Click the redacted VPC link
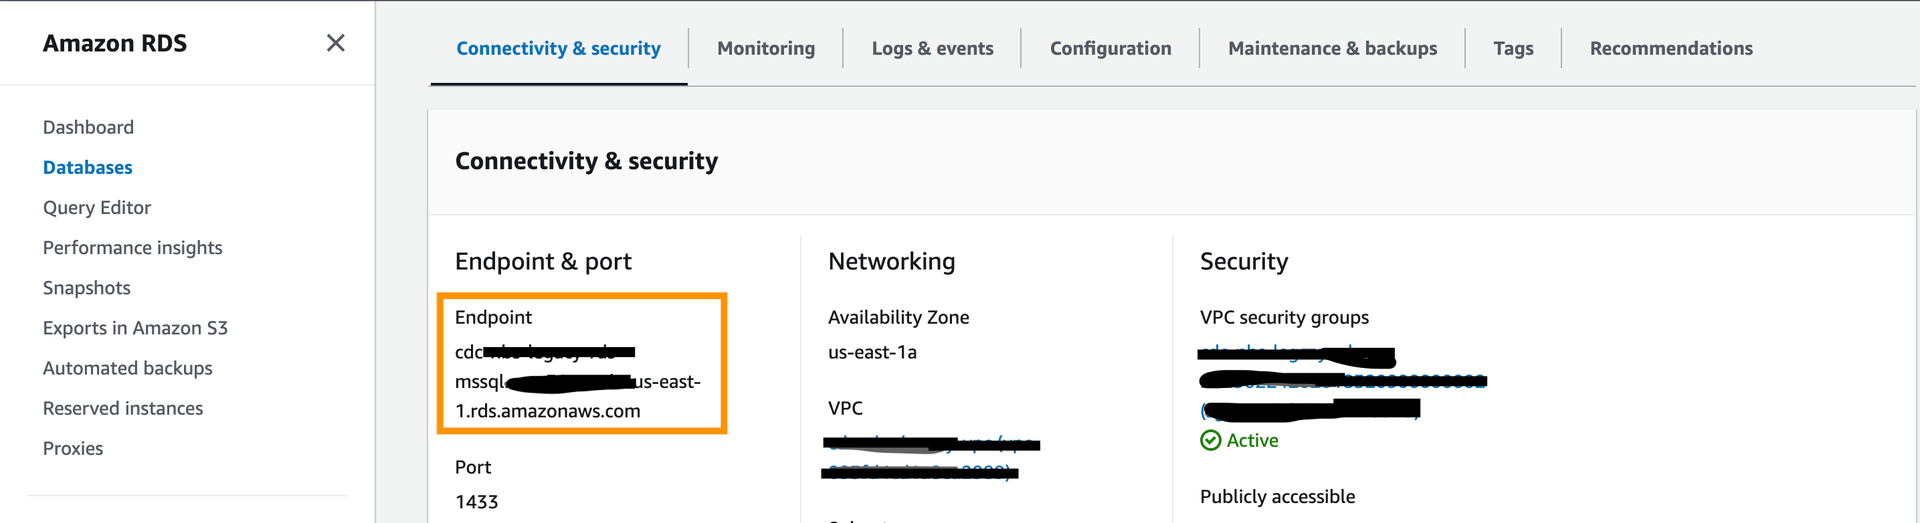This screenshot has height=523, width=1920. pyautogui.click(x=930, y=444)
